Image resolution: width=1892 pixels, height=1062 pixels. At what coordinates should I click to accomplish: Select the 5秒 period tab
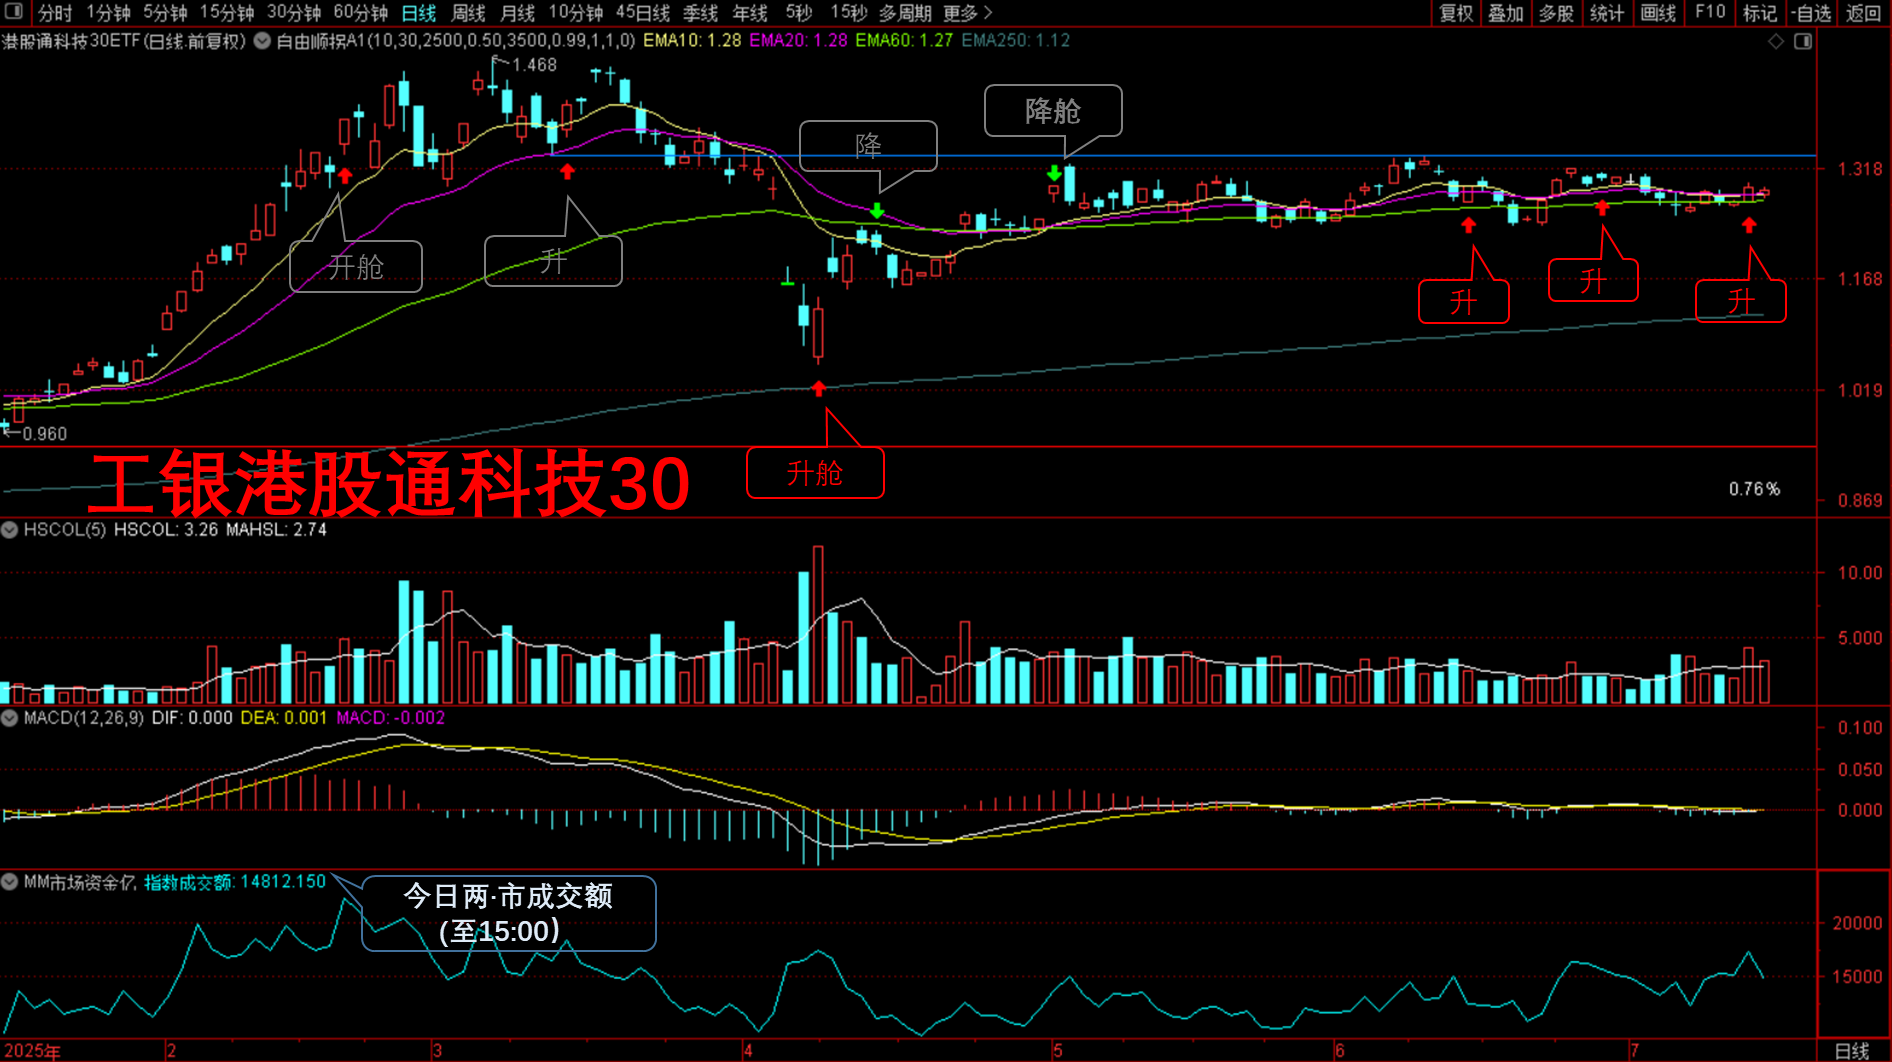pos(799,13)
